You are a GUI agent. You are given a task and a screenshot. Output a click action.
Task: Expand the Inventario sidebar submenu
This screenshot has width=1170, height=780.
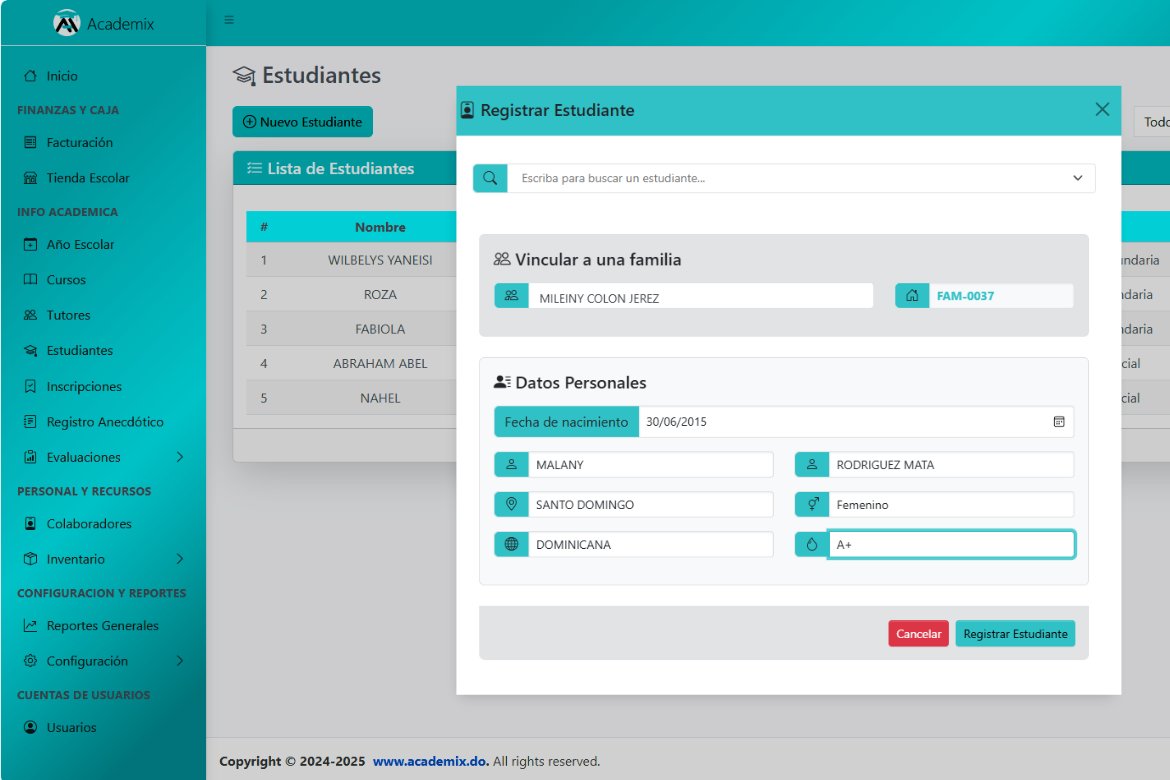point(180,559)
